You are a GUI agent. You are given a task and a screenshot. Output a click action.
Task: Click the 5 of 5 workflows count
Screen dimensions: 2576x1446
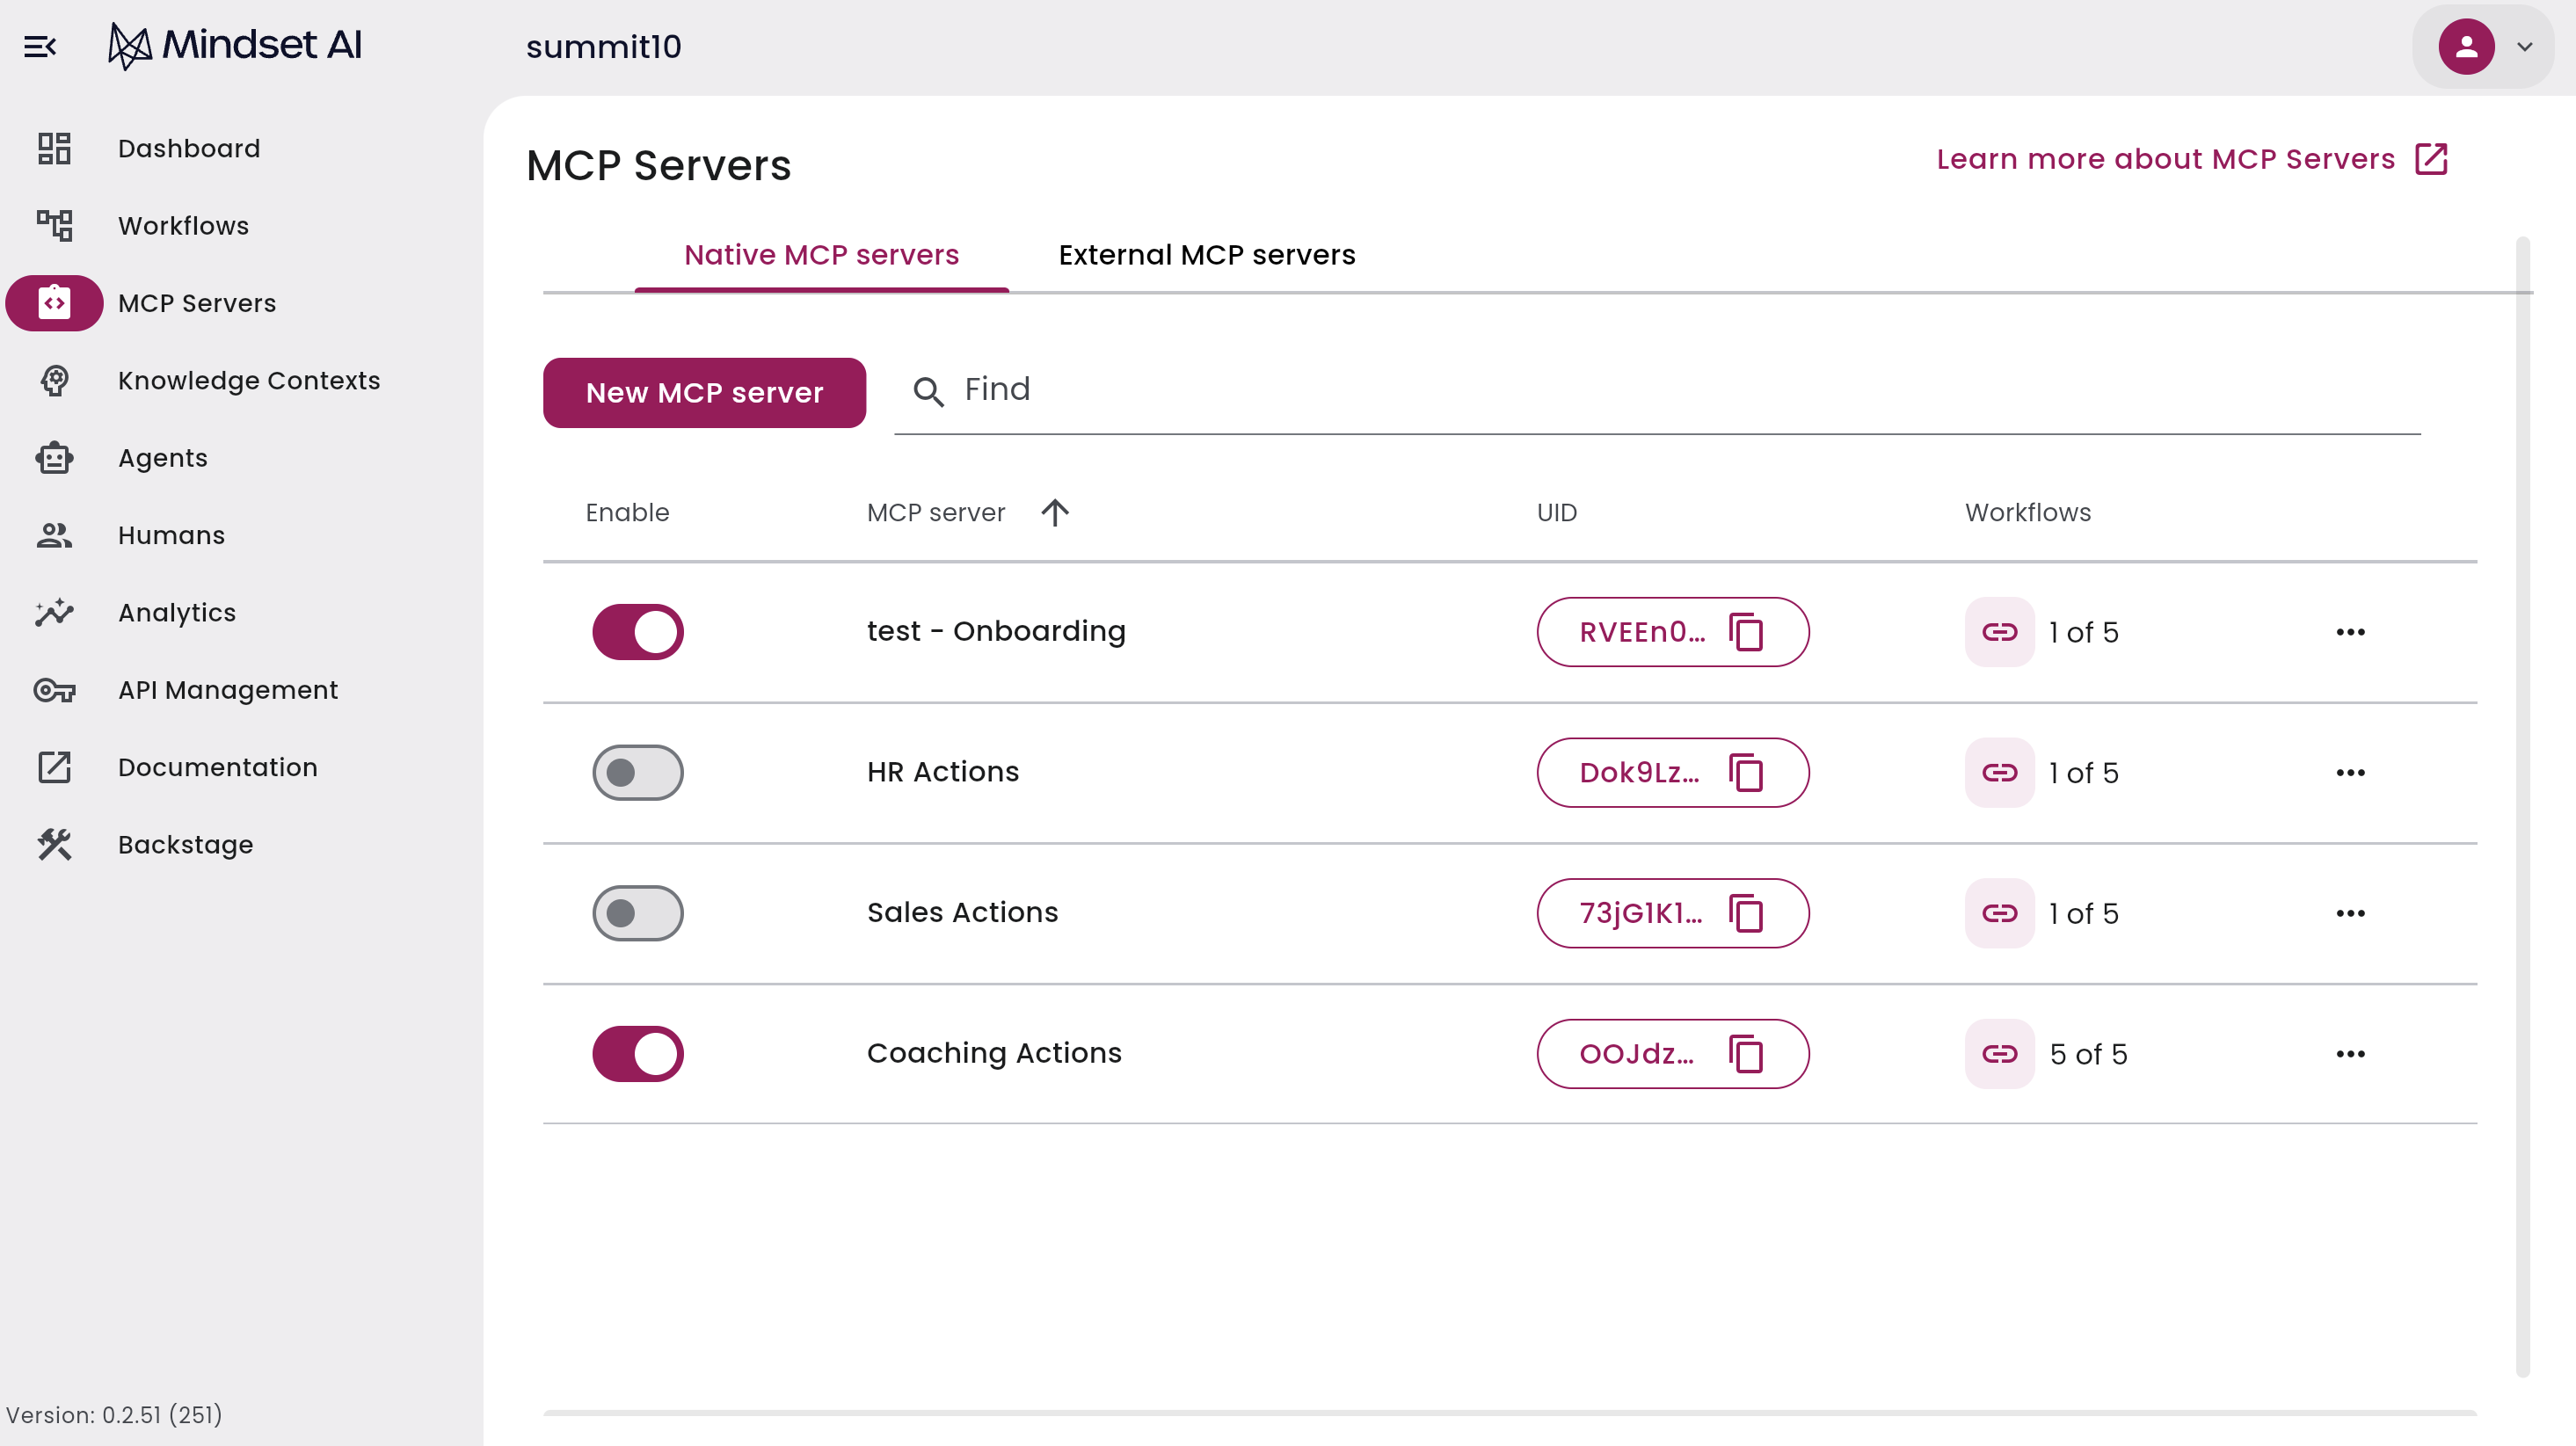click(x=2088, y=1054)
